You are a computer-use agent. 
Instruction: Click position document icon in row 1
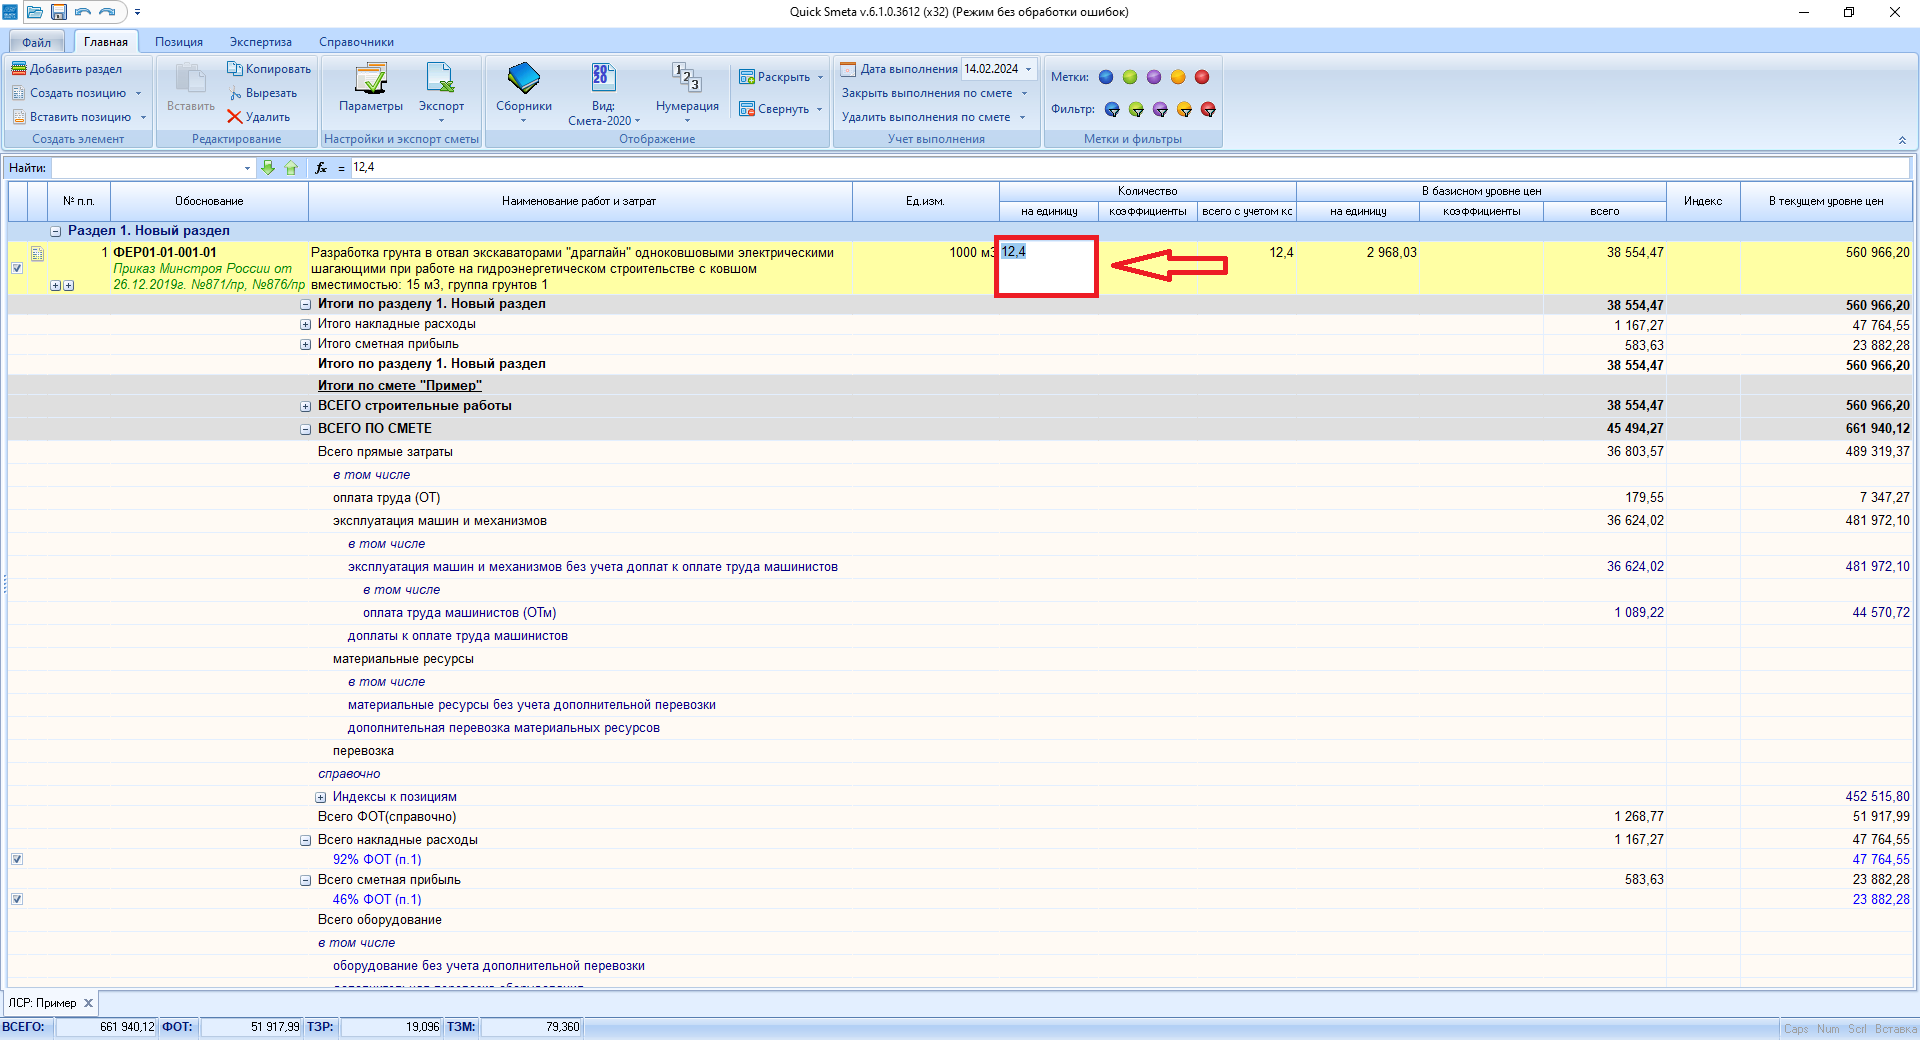pyautogui.click(x=37, y=254)
